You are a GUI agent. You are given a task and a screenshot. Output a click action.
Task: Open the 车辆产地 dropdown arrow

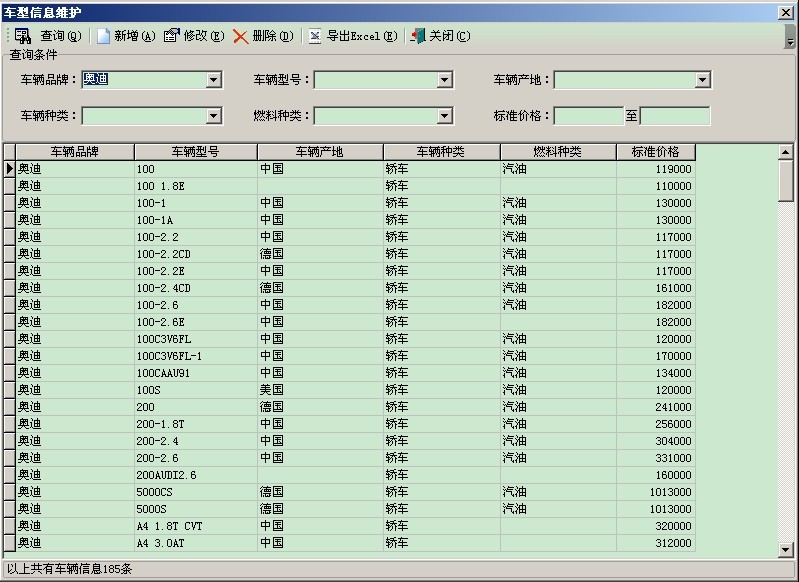pyautogui.click(x=703, y=80)
